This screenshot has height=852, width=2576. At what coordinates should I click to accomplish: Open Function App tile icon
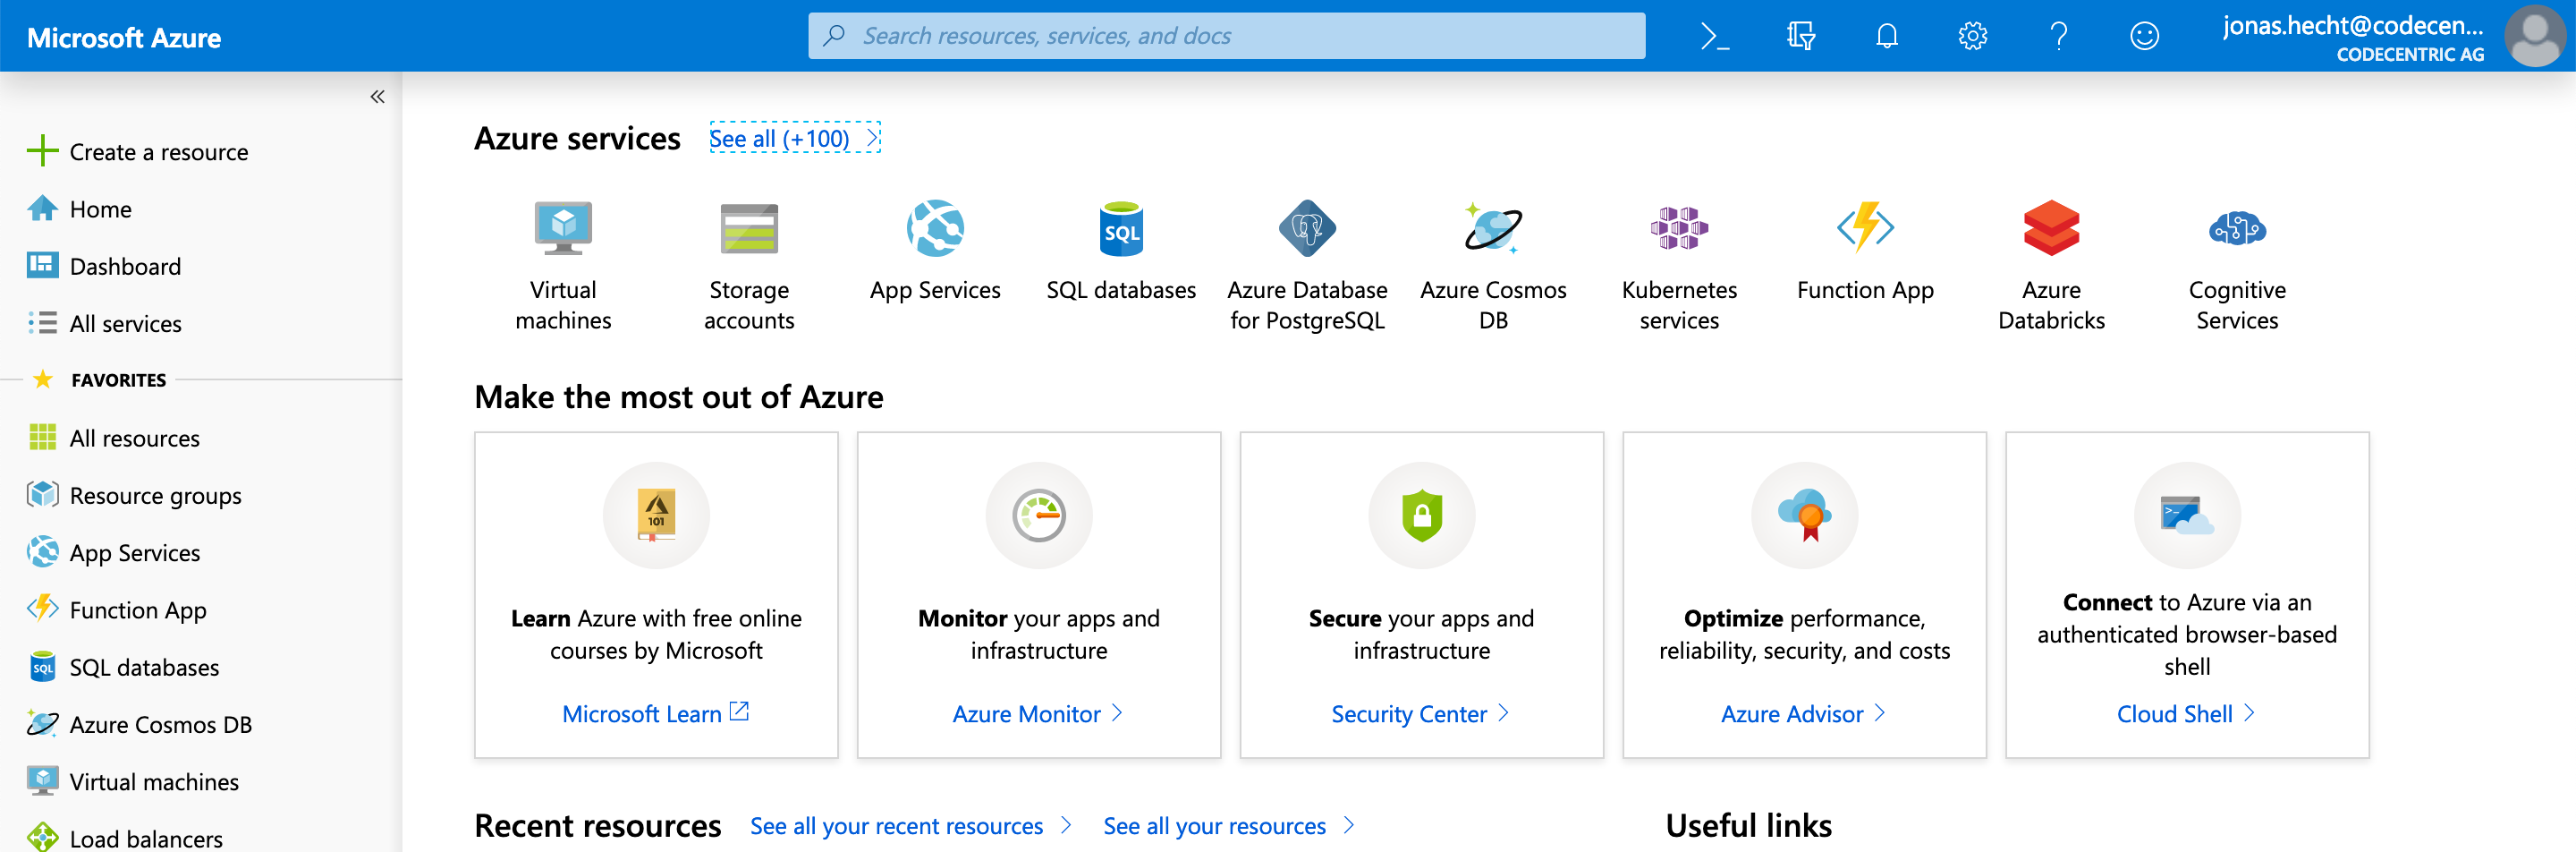click(1865, 228)
